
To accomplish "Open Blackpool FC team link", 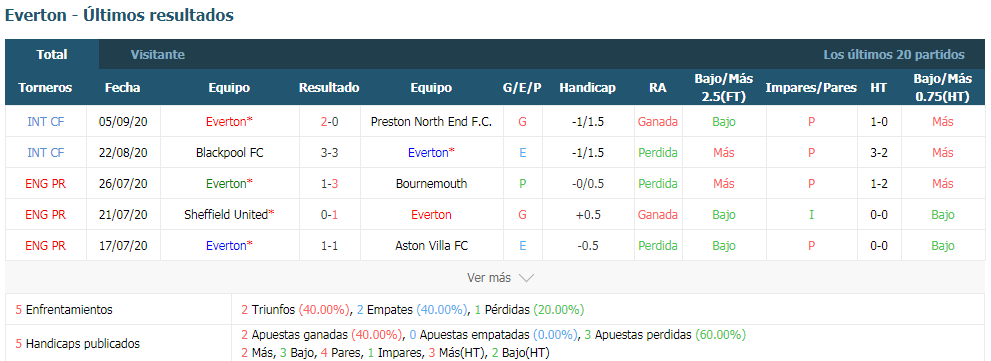I will coord(229,152).
